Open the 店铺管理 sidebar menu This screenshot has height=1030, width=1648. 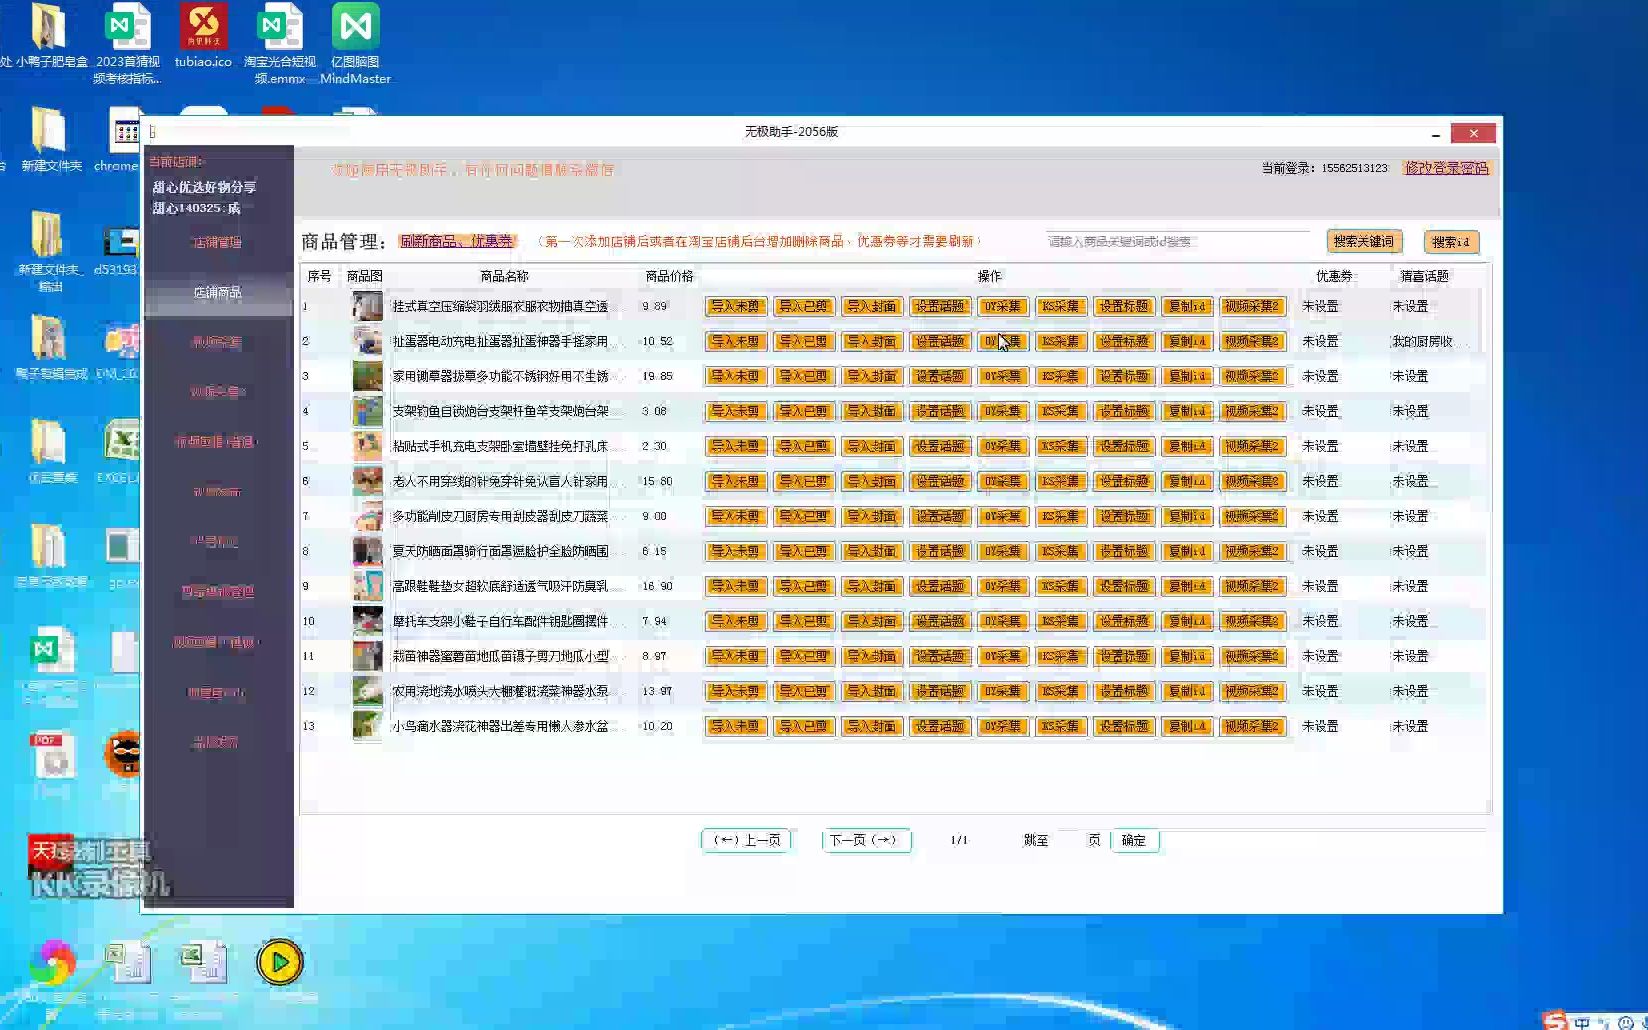[217, 242]
